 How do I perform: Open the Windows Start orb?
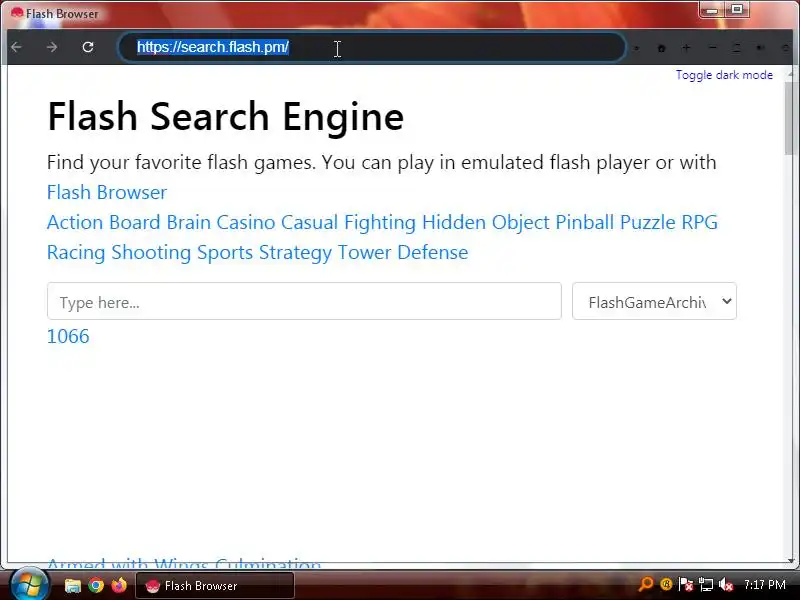tap(29, 584)
